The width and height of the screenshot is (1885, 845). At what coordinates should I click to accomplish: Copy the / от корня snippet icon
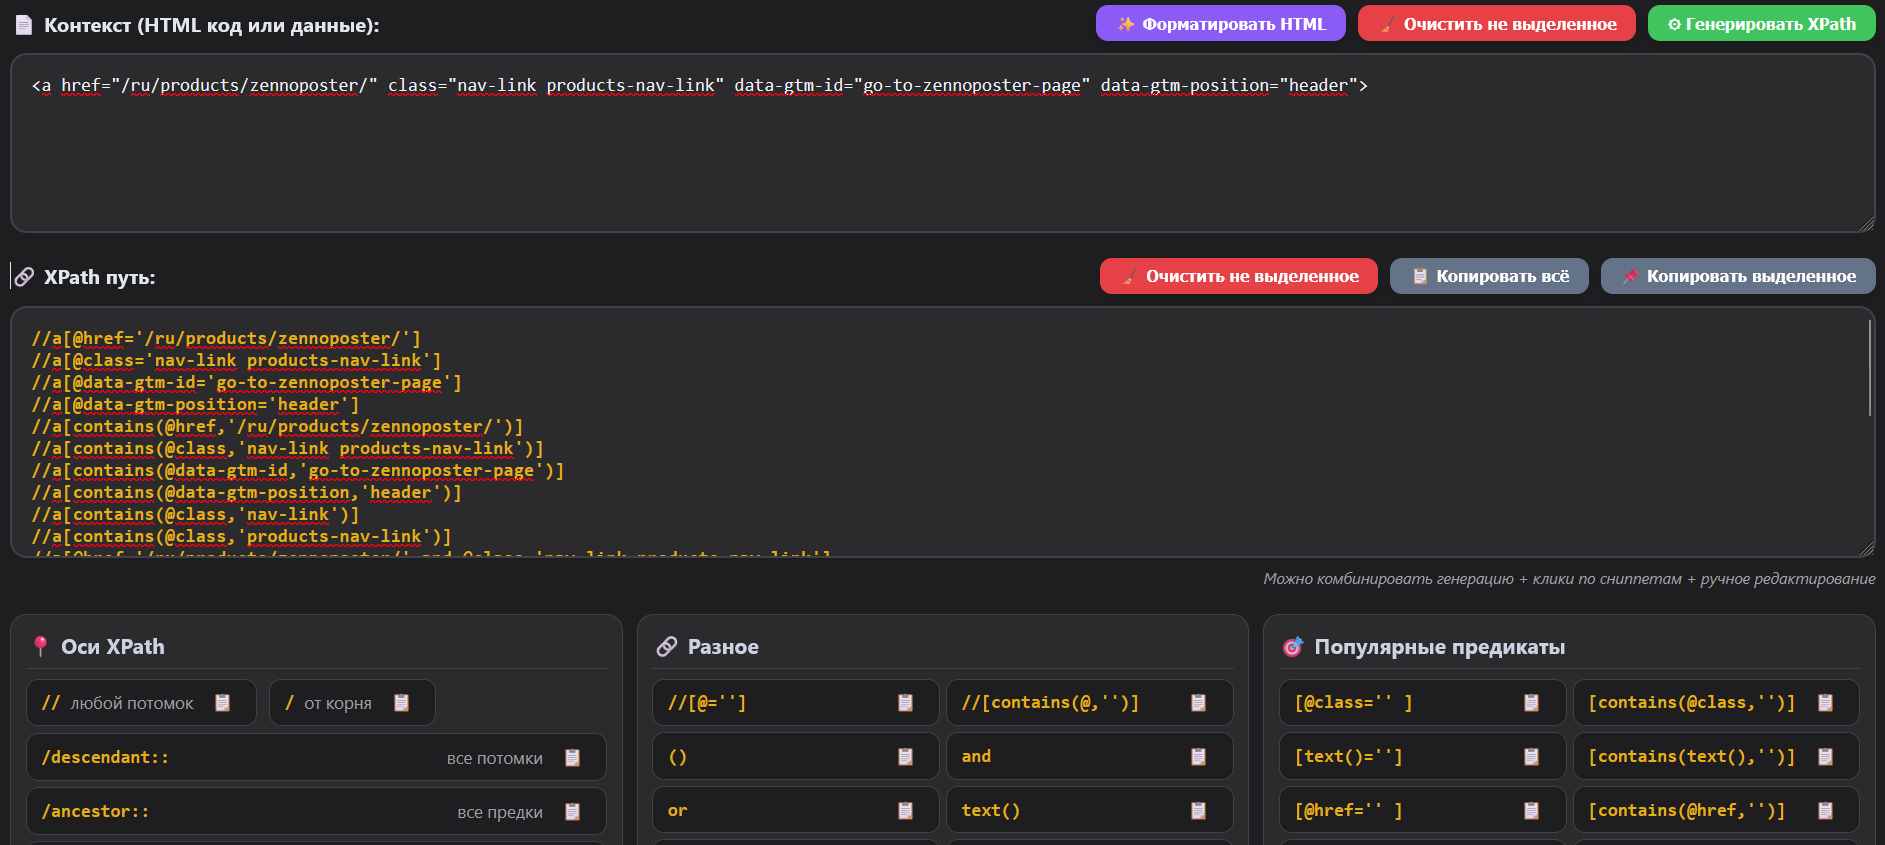click(401, 703)
